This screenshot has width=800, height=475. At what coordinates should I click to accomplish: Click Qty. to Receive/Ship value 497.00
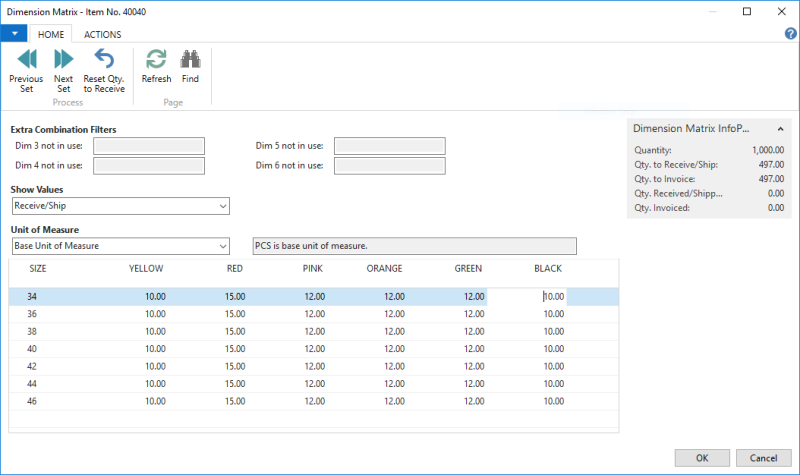[x=771, y=165]
